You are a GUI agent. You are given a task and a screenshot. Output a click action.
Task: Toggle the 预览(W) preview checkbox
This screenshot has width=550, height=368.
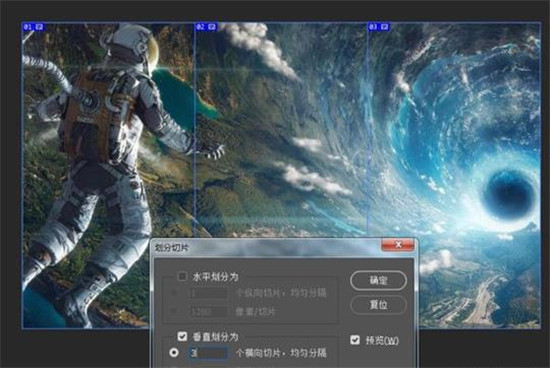(355, 340)
